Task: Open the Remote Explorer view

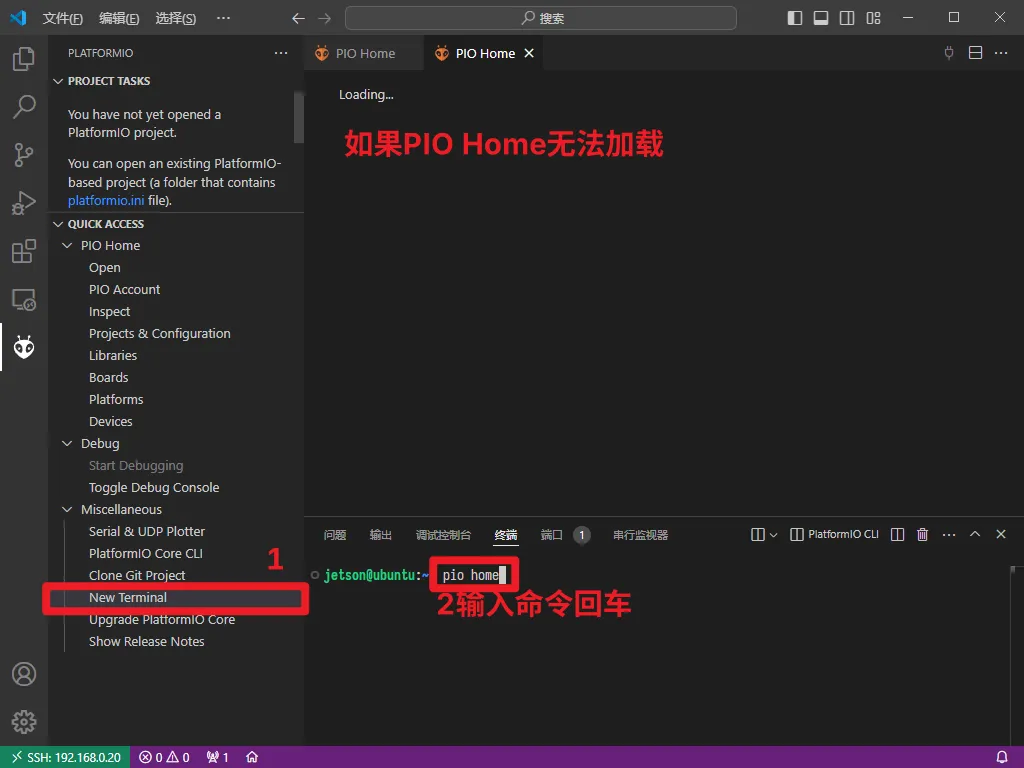Action: [24, 300]
